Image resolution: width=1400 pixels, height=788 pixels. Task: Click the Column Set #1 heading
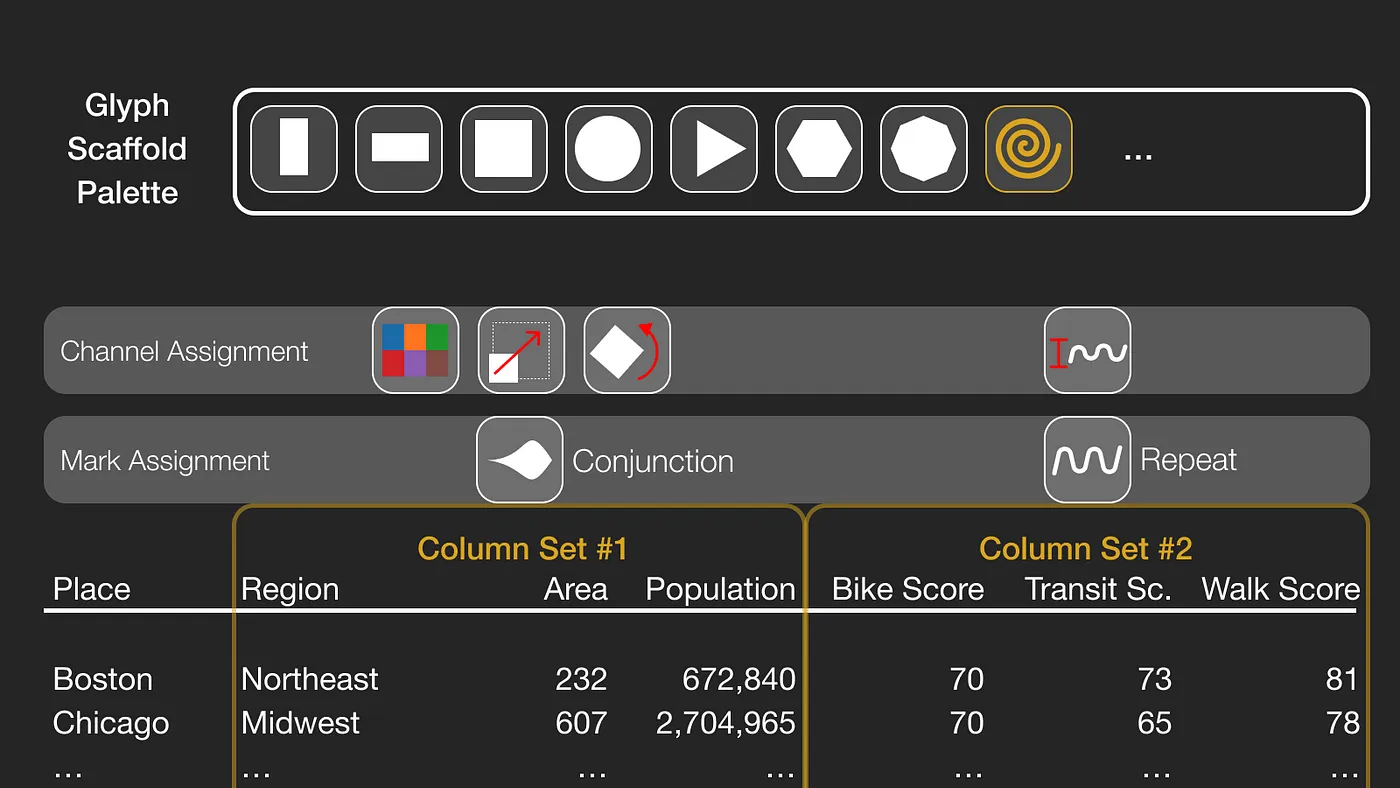pyautogui.click(x=522, y=549)
